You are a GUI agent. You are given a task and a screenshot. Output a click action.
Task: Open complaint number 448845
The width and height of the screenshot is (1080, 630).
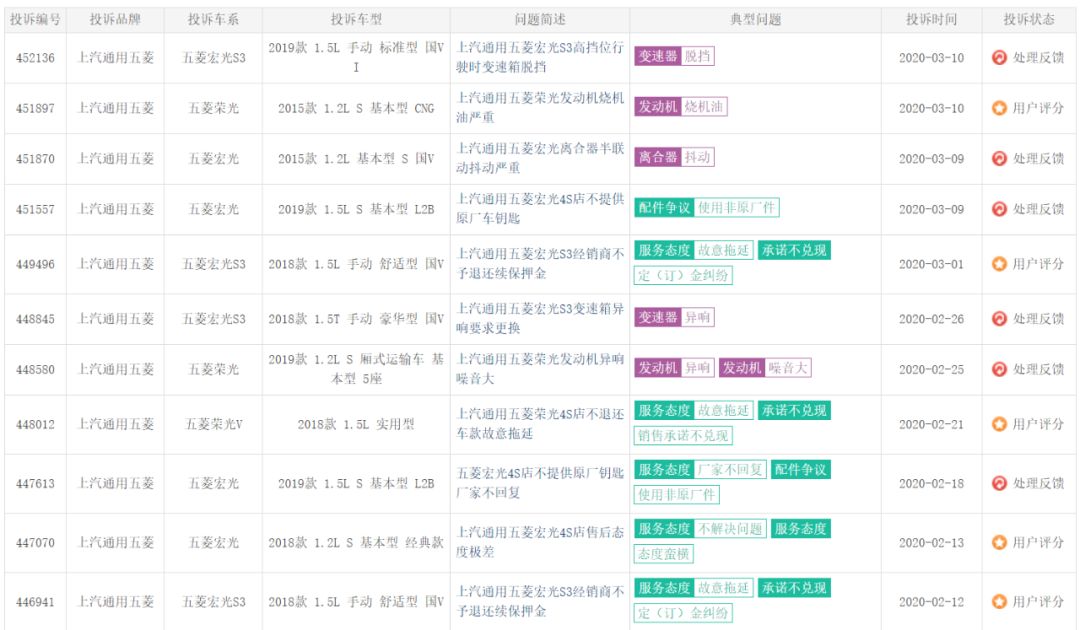pyautogui.click(x=35, y=319)
